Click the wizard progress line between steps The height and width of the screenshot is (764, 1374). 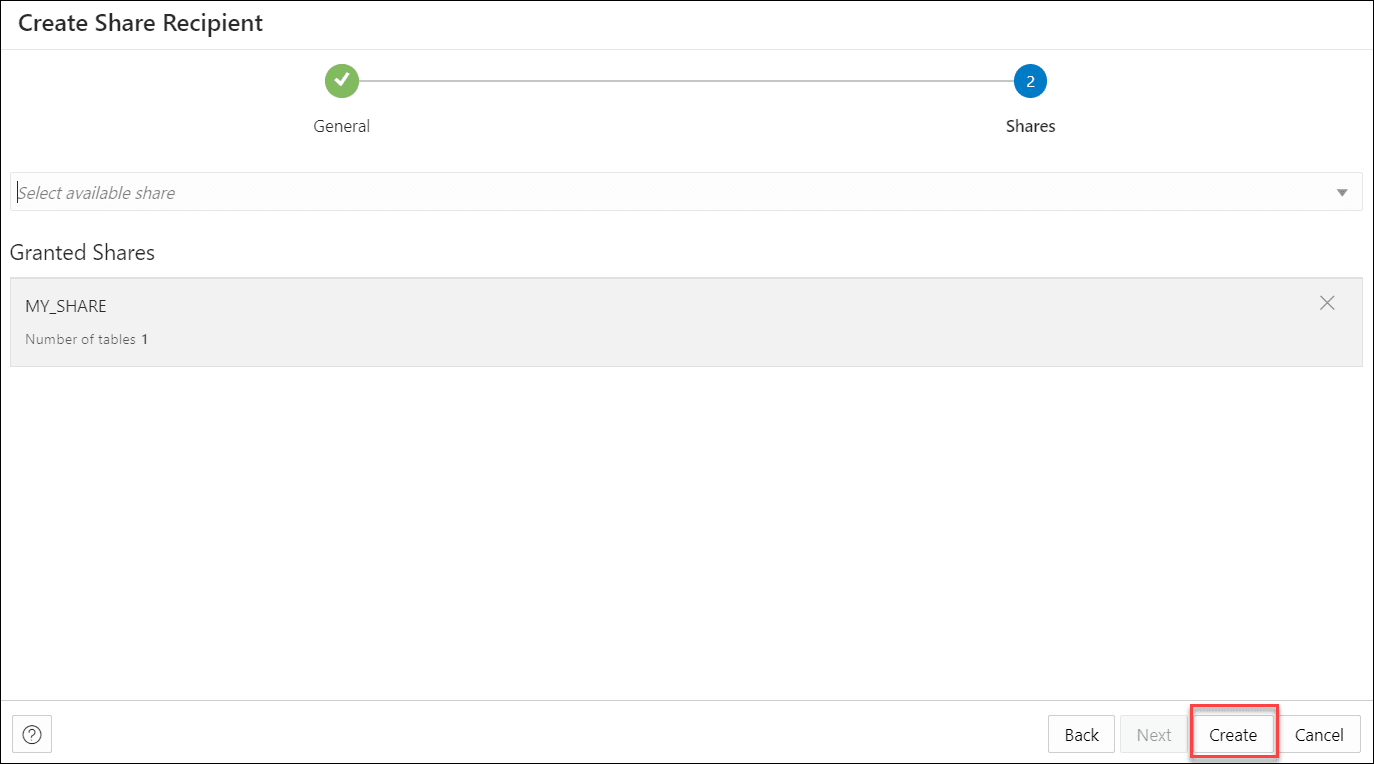tap(686, 81)
